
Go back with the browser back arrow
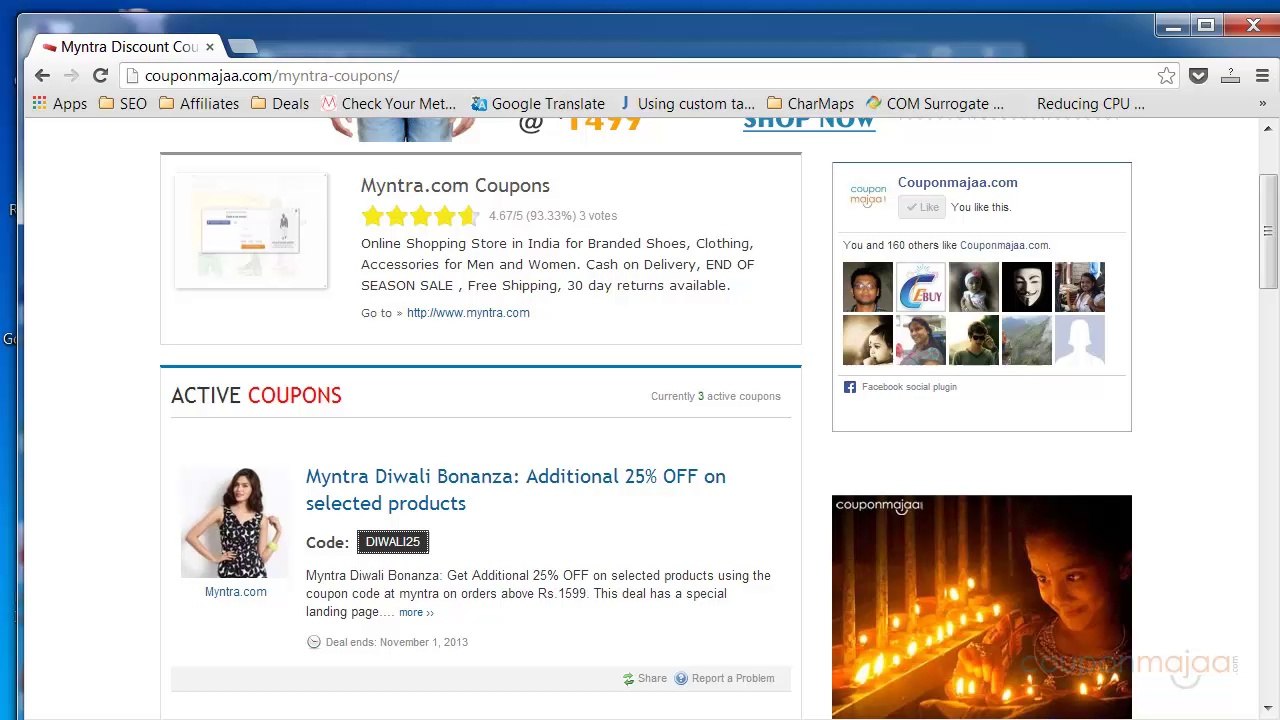42,76
